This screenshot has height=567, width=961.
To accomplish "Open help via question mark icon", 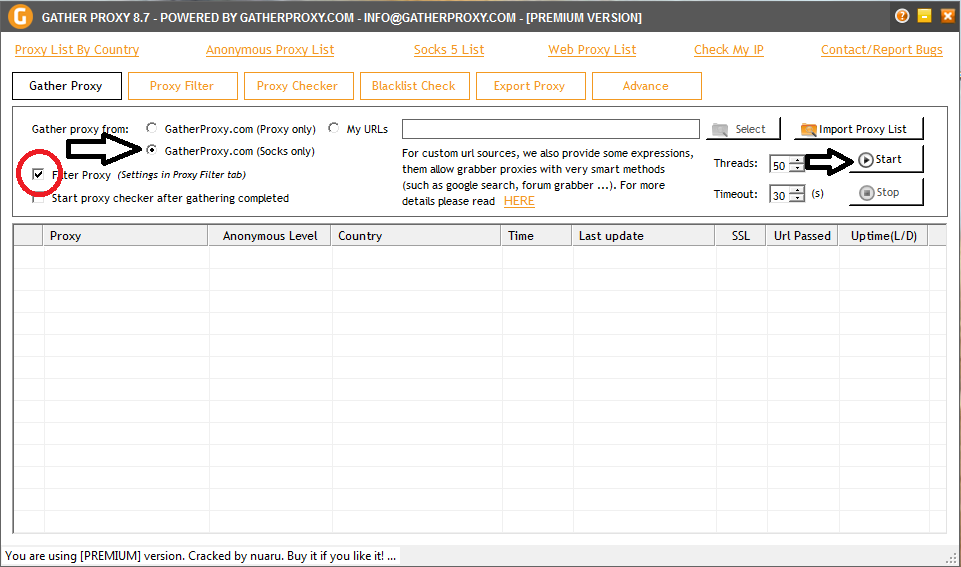I will [x=902, y=16].
